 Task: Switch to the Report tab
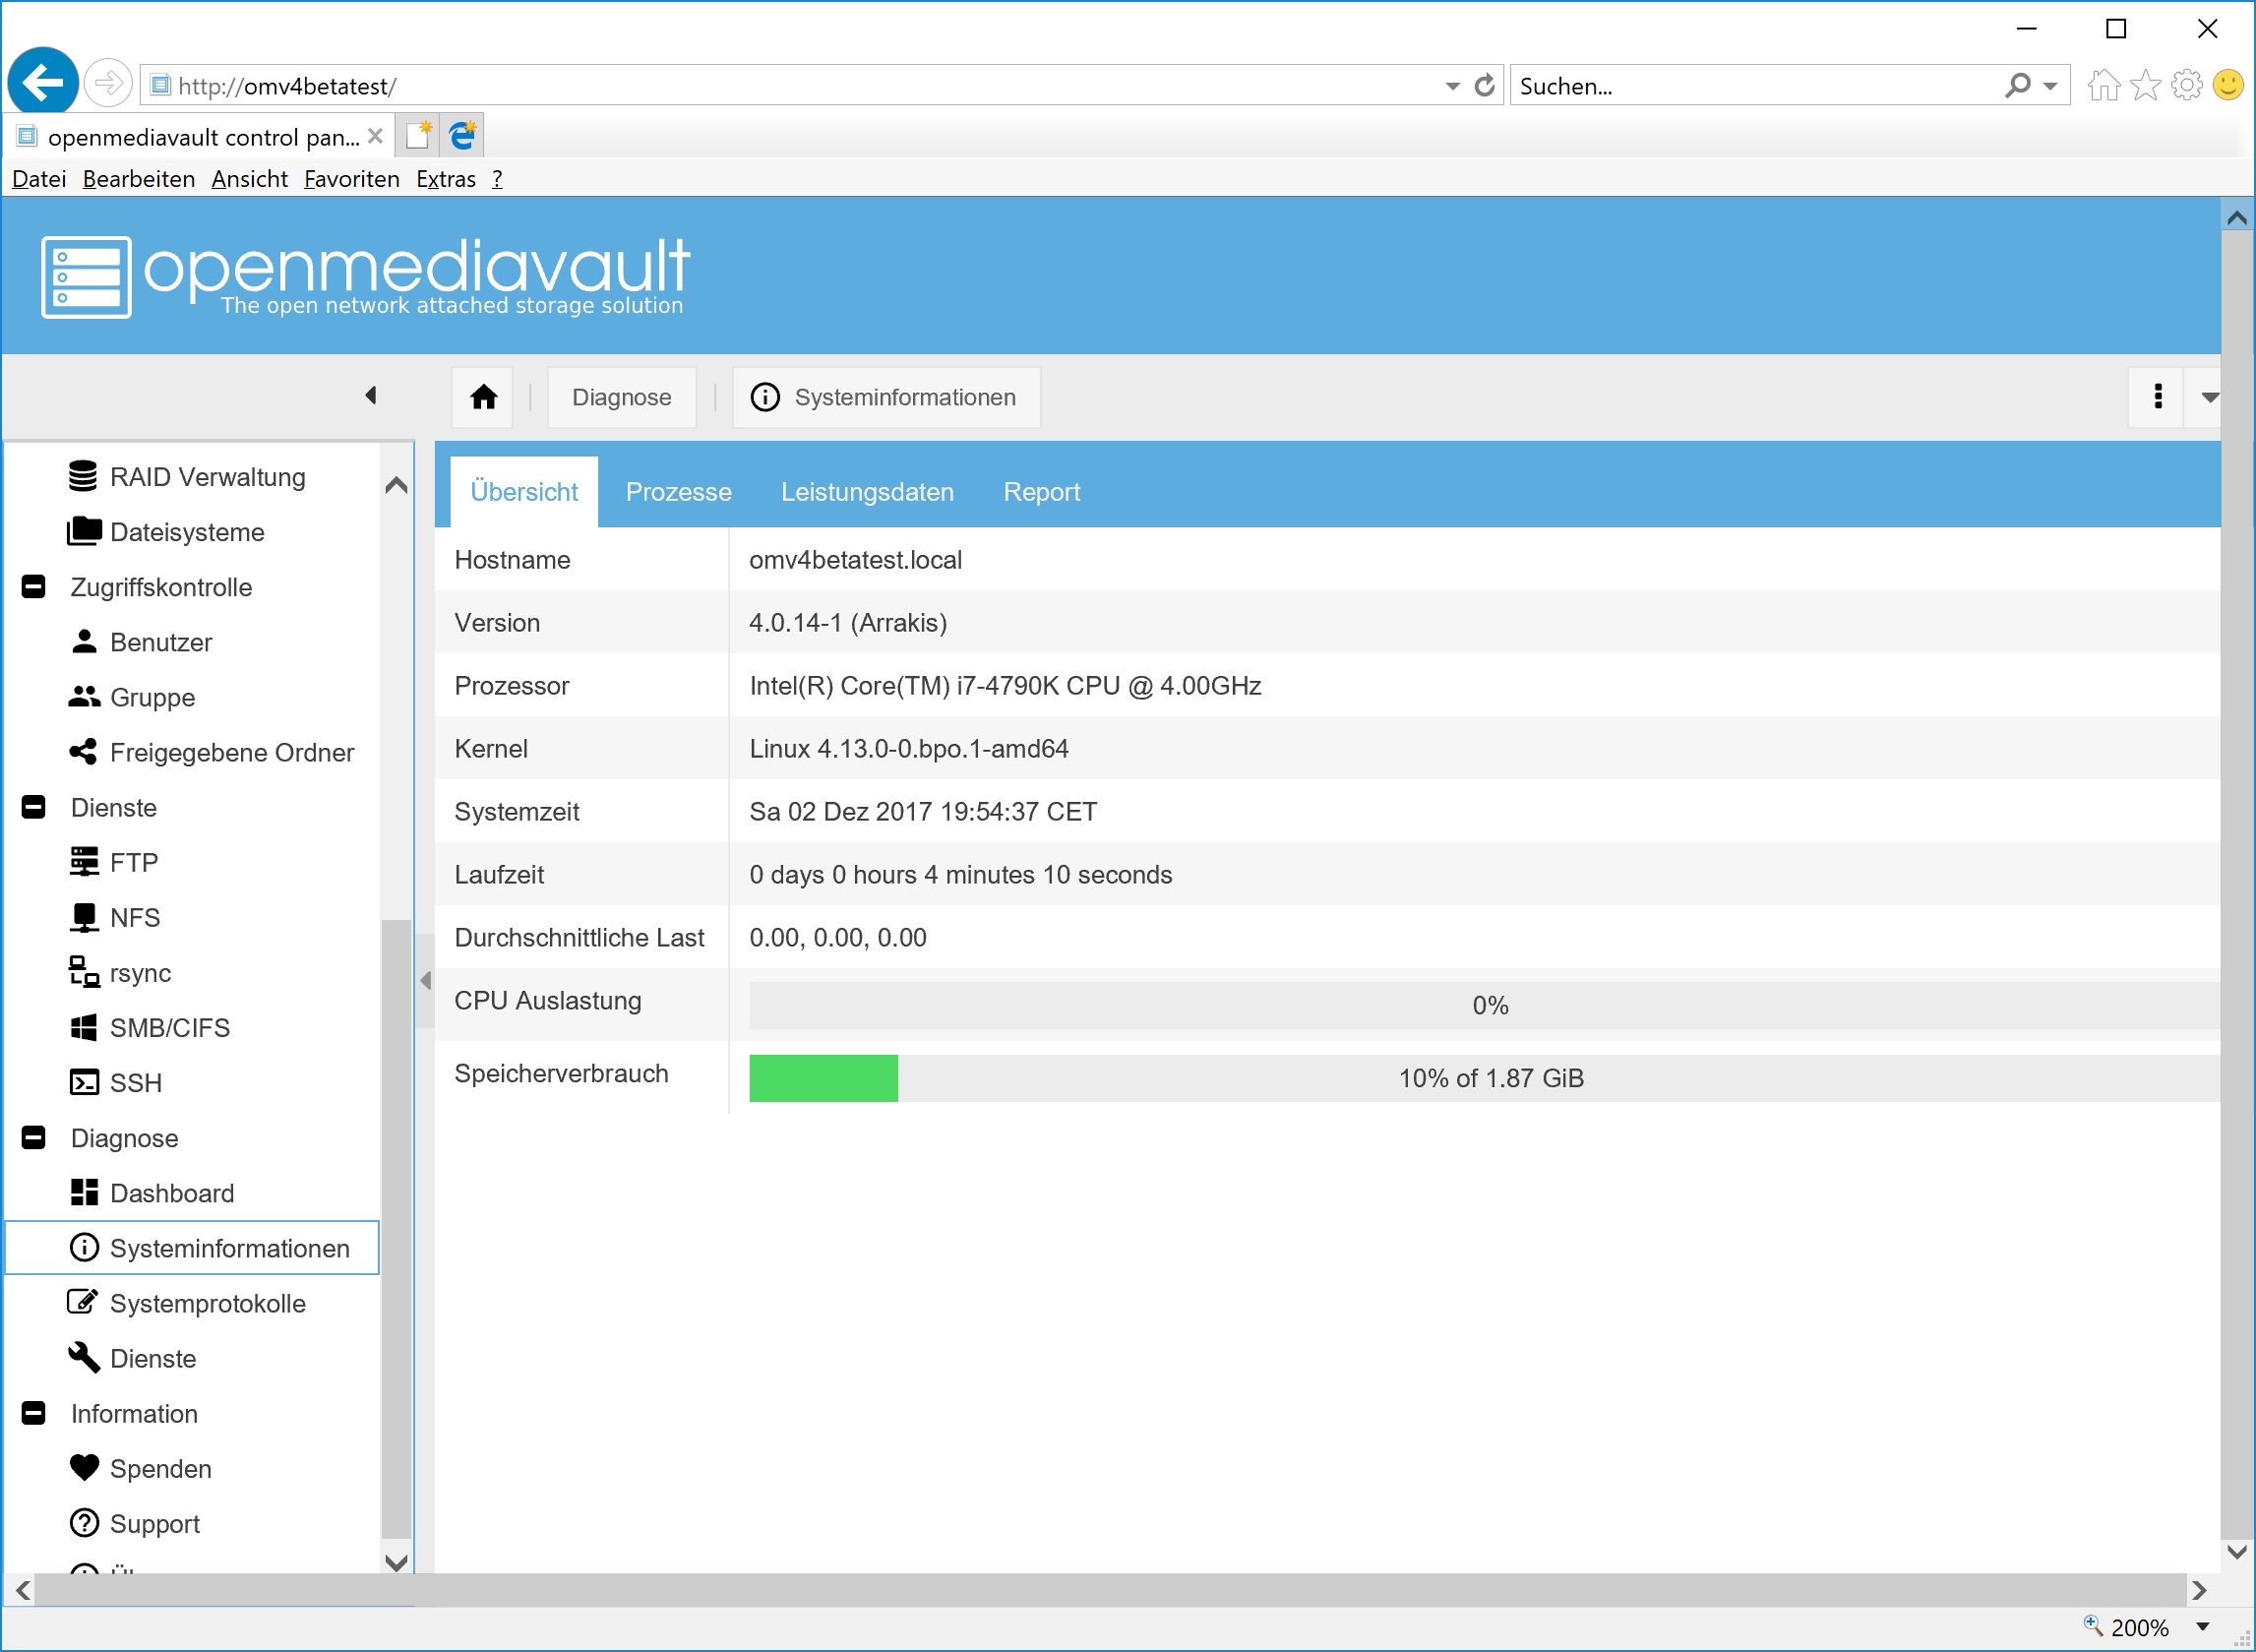1041,492
